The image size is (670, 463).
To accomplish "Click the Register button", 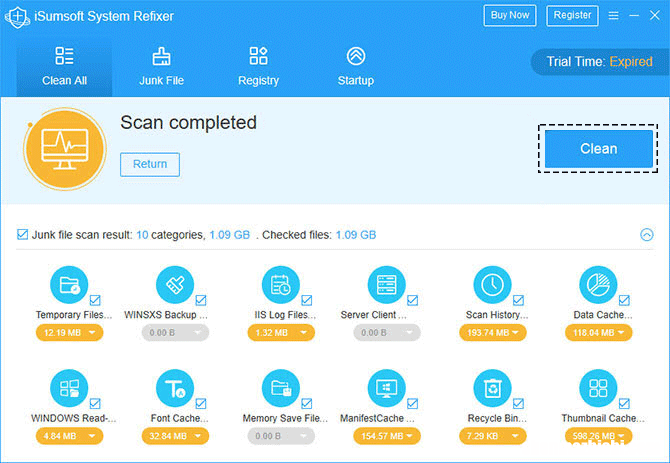I will pyautogui.click(x=572, y=15).
